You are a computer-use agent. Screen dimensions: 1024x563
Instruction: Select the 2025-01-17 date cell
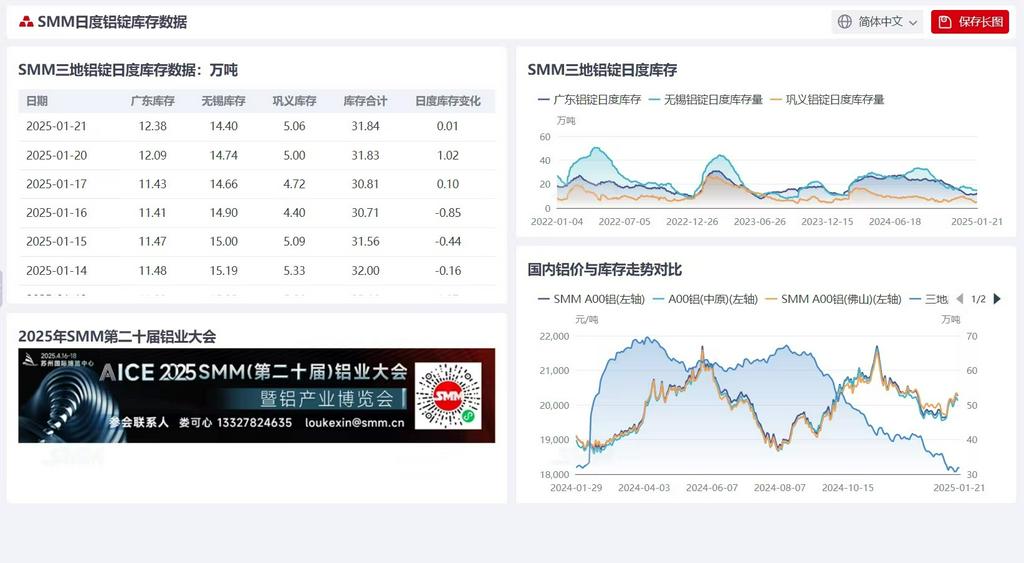coord(56,184)
